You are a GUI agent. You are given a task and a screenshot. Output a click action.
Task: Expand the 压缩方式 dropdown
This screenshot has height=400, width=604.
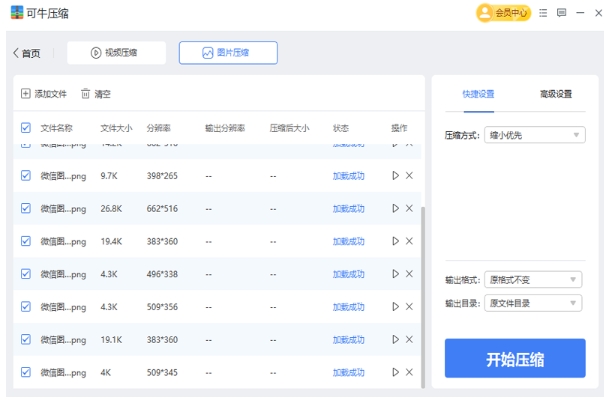(535, 135)
